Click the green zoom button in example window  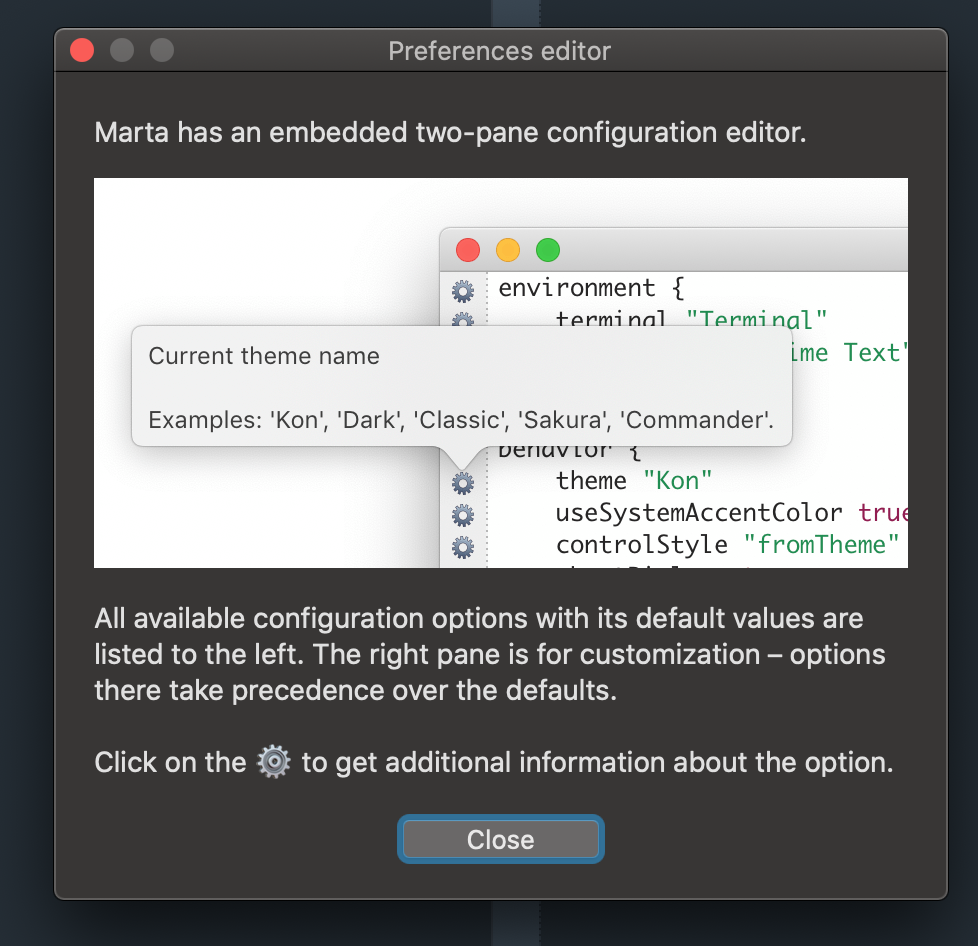pyautogui.click(x=546, y=250)
